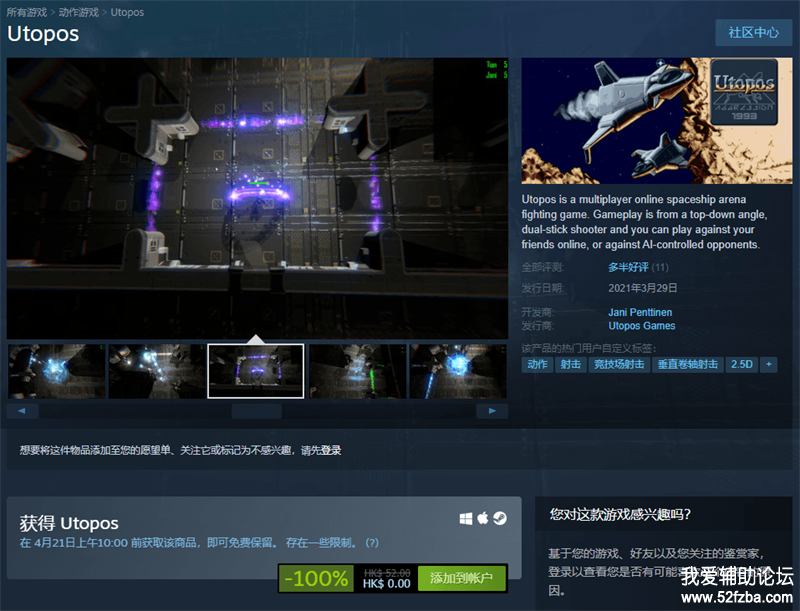Click the SteamOS platform icon
This screenshot has width=800, height=611.
[x=500, y=519]
